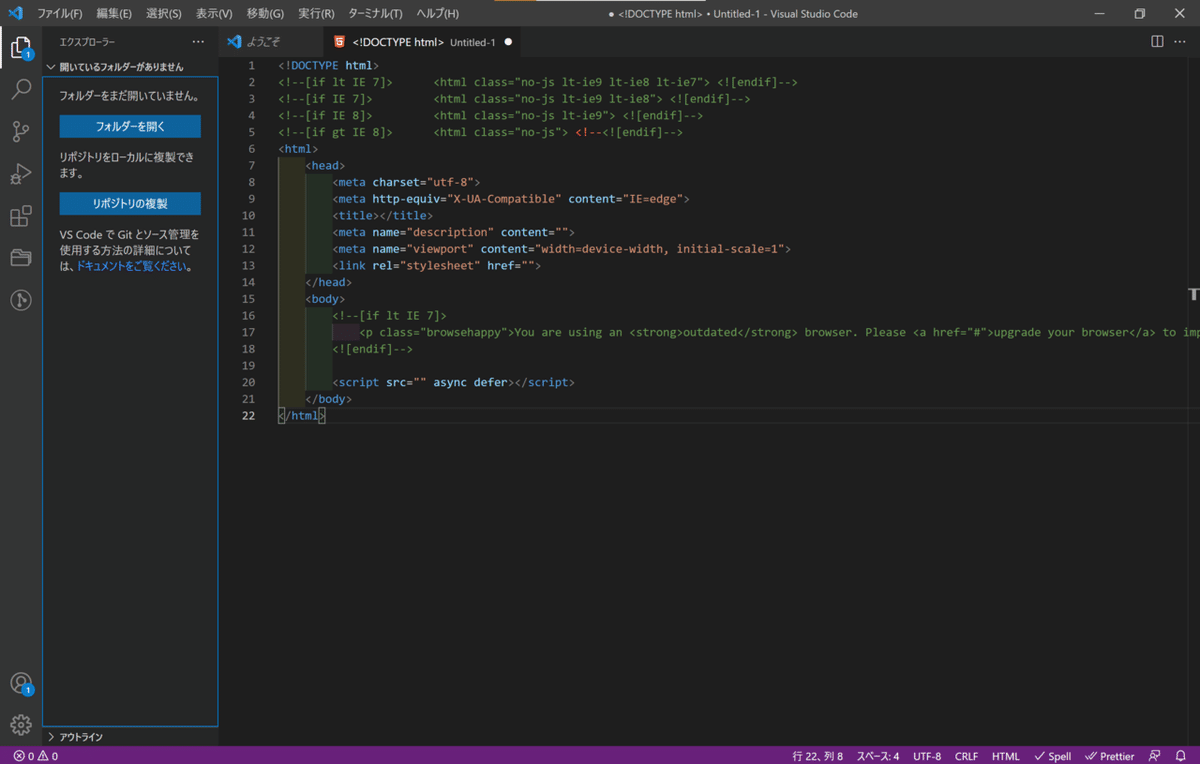Click the meta viewport line
This screenshot has height=764, width=1200.
(x=562, y=249)
